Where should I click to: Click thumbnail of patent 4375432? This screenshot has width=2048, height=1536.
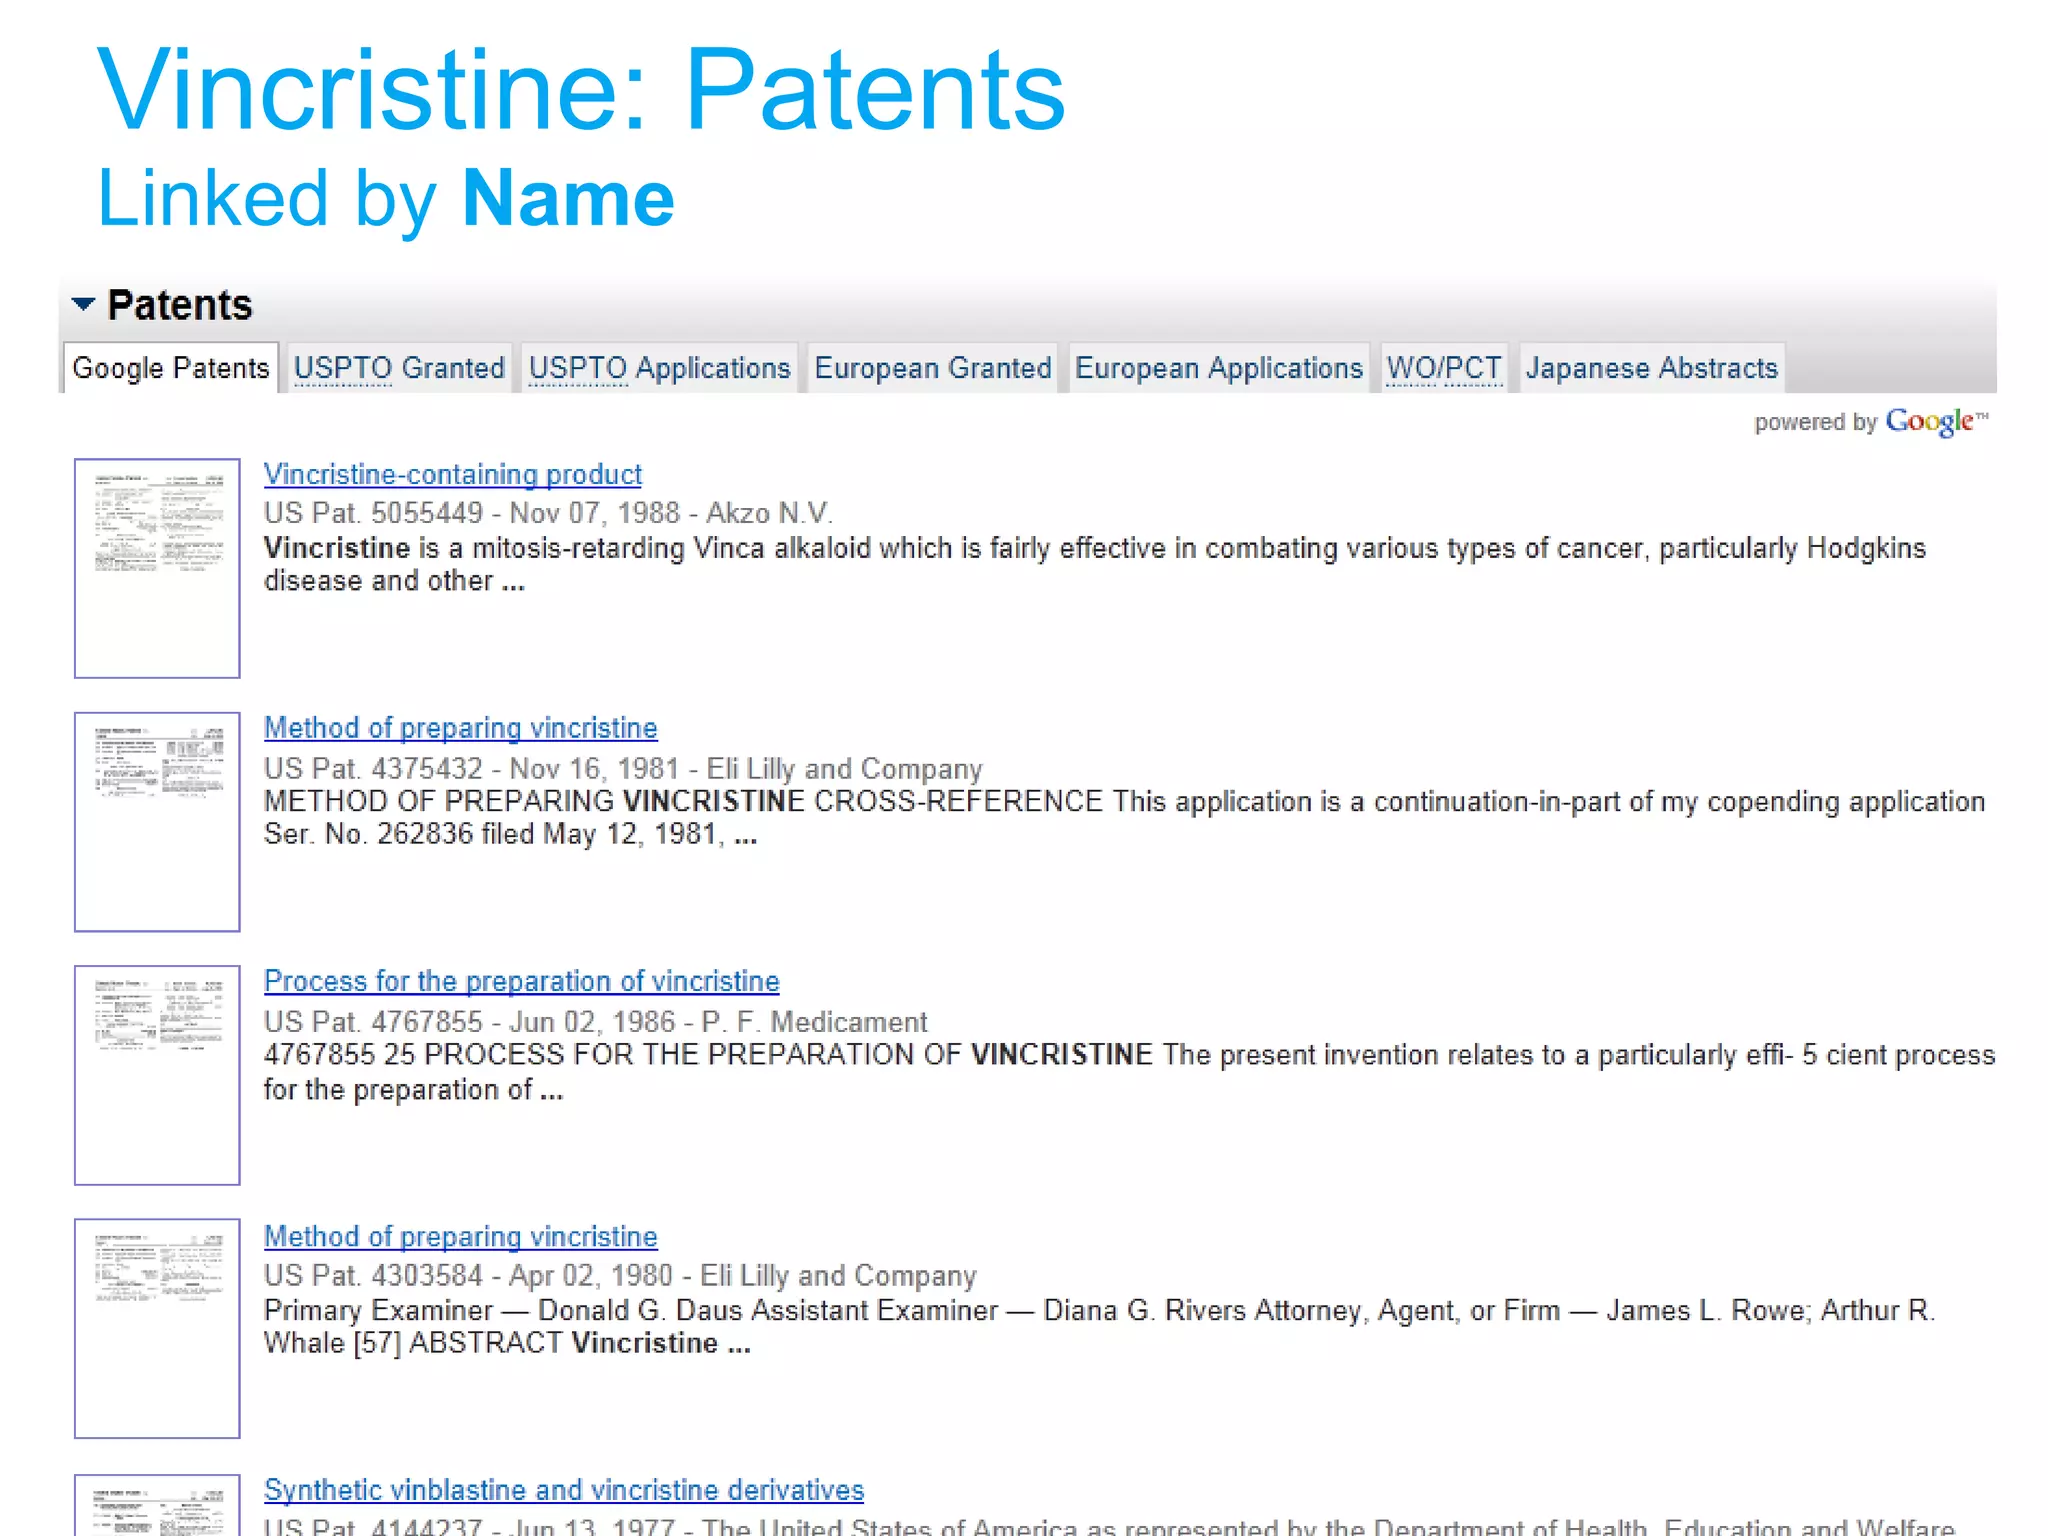pos(157,822)
